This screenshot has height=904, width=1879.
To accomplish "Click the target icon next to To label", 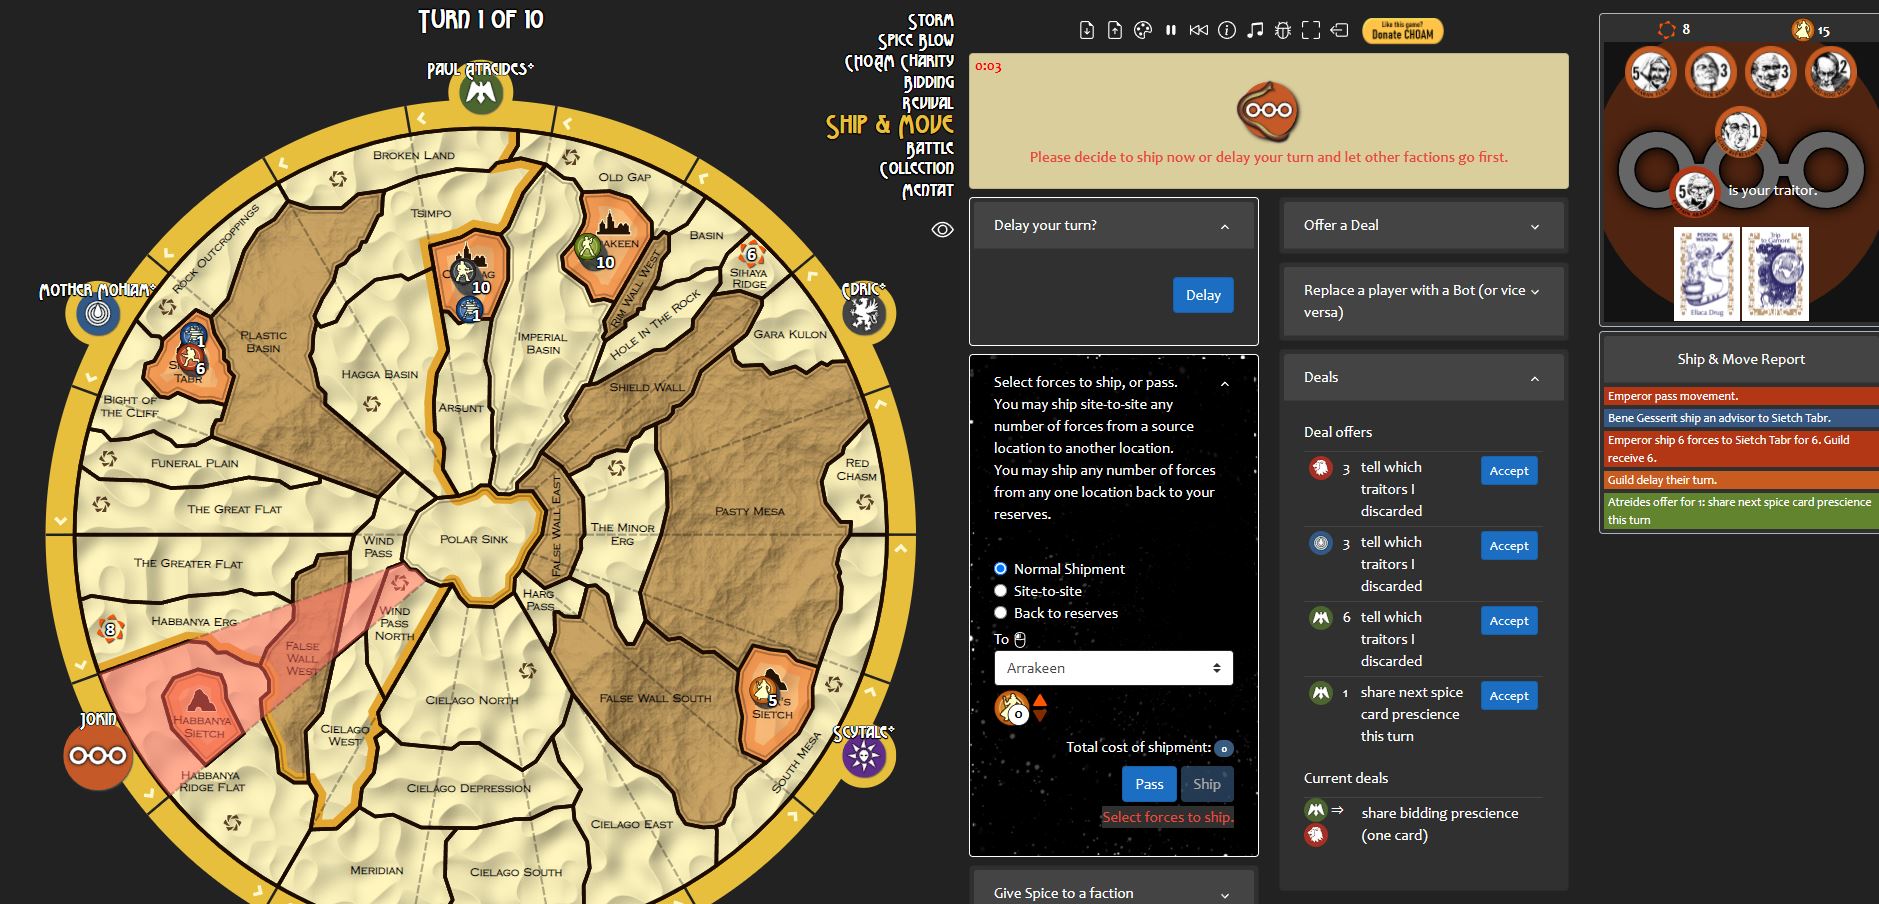I will [x=1021, y=639].
